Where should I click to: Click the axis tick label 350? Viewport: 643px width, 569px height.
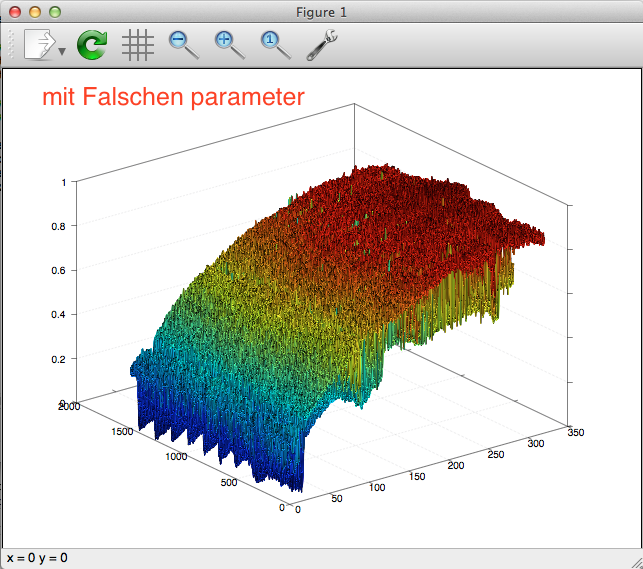pos(575,433)
